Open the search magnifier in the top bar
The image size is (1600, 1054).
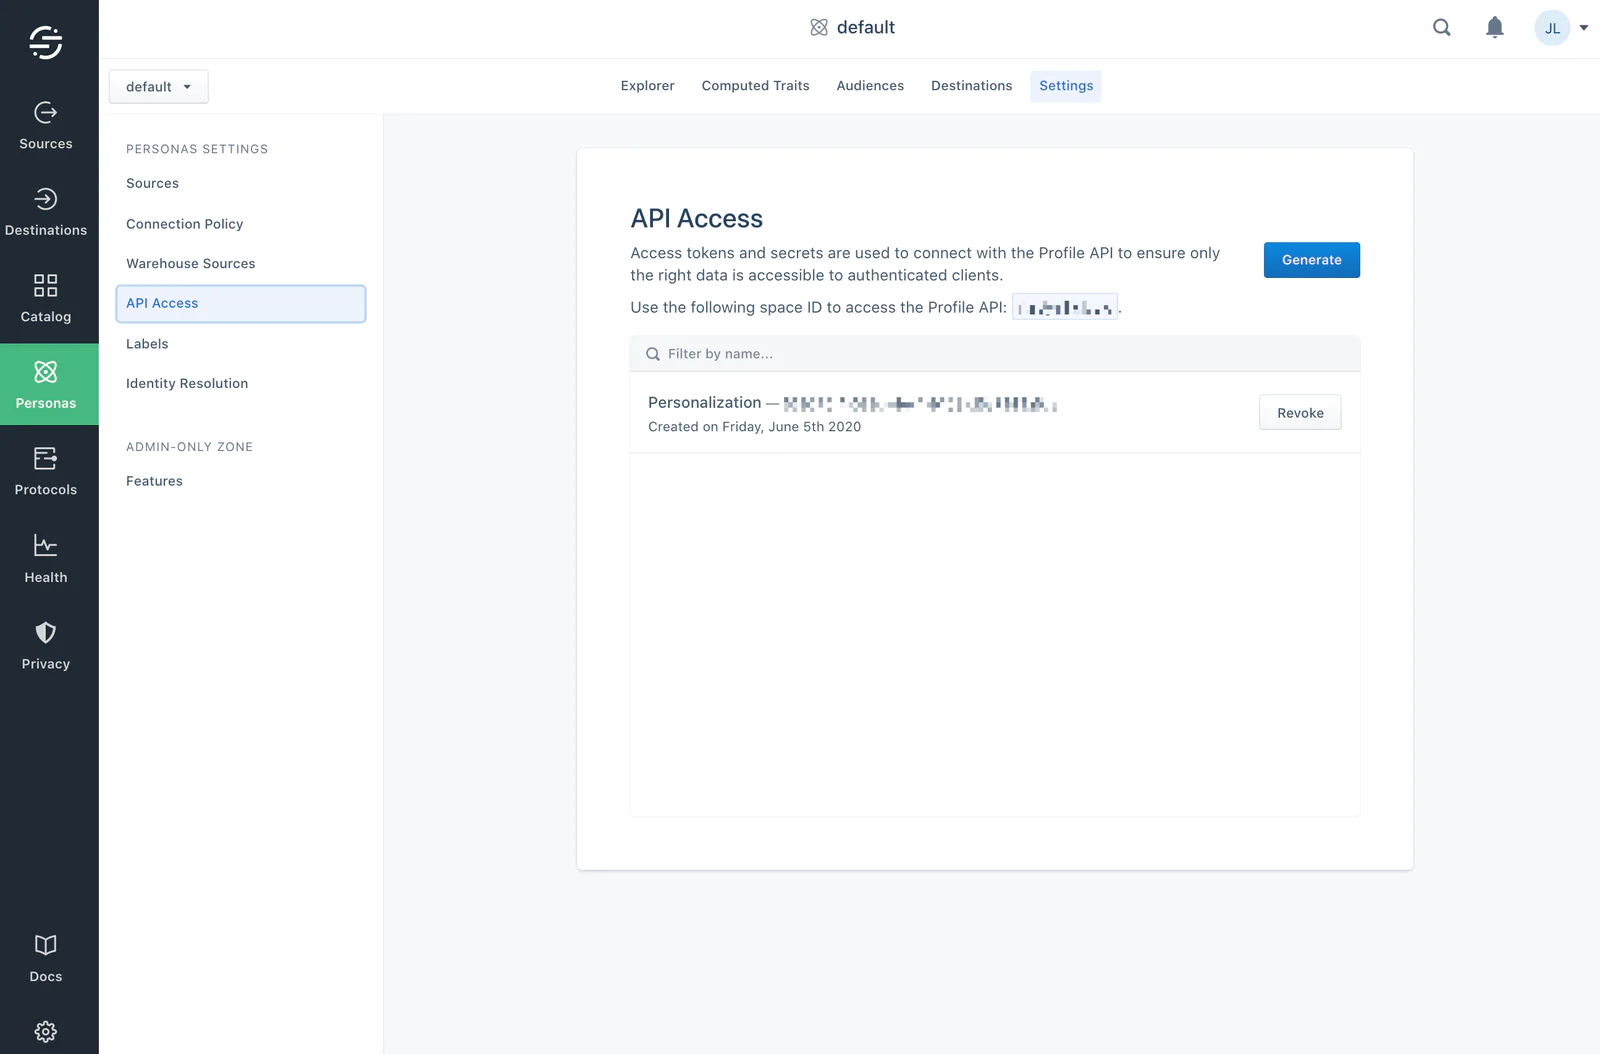[x=1441, y=27]
